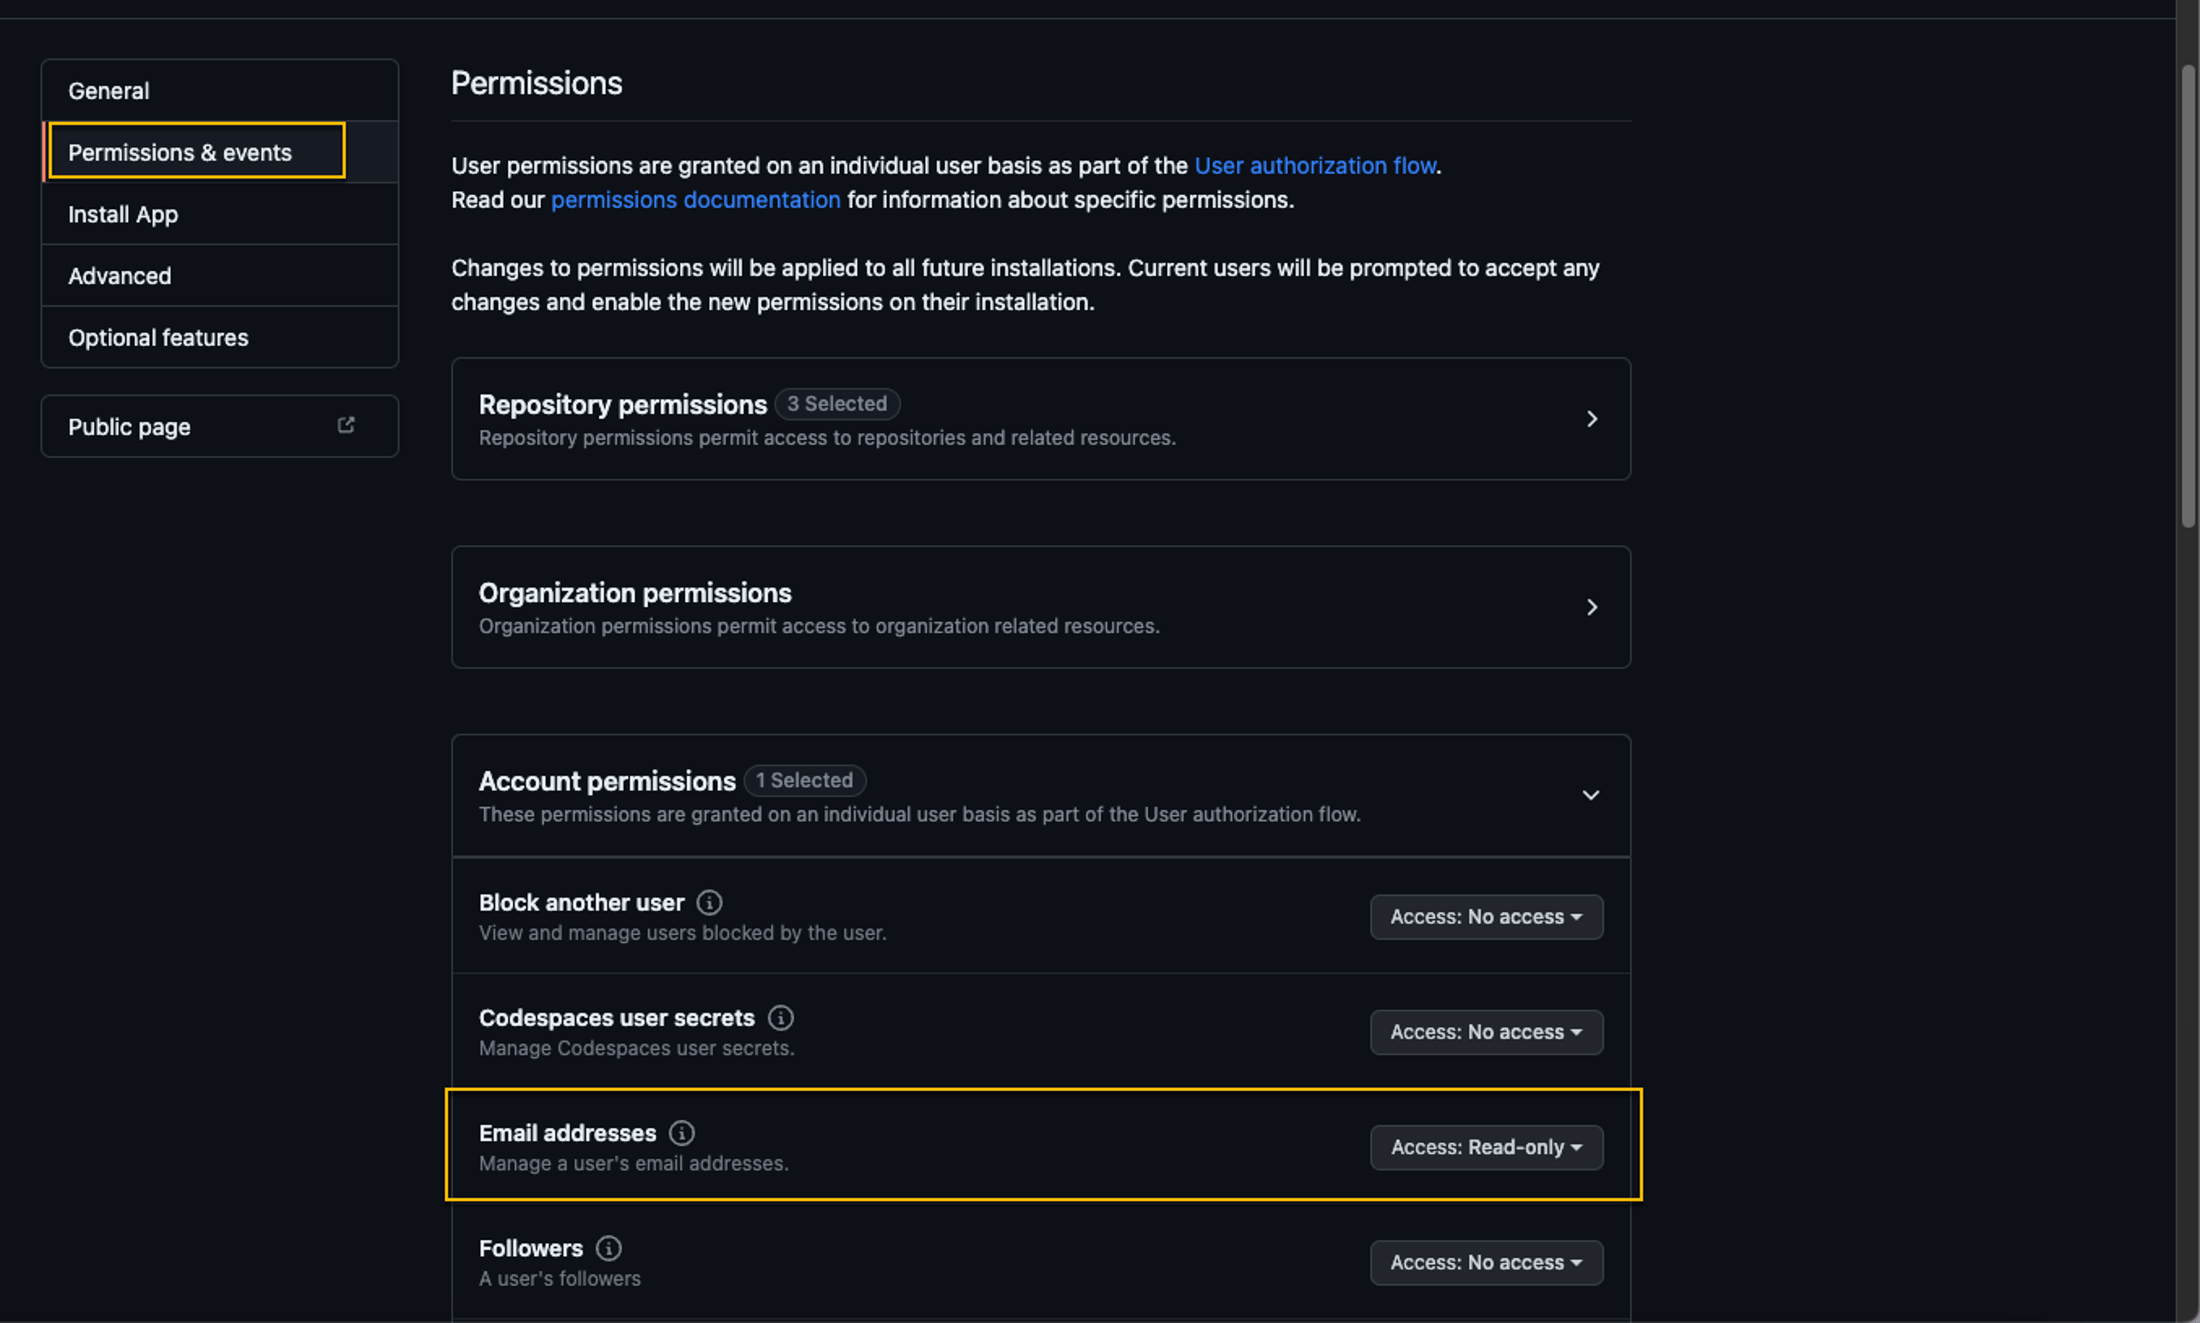Screen dimensions: 2200x1323
Task: Open Advanced sidebar item
Action: 220,276
